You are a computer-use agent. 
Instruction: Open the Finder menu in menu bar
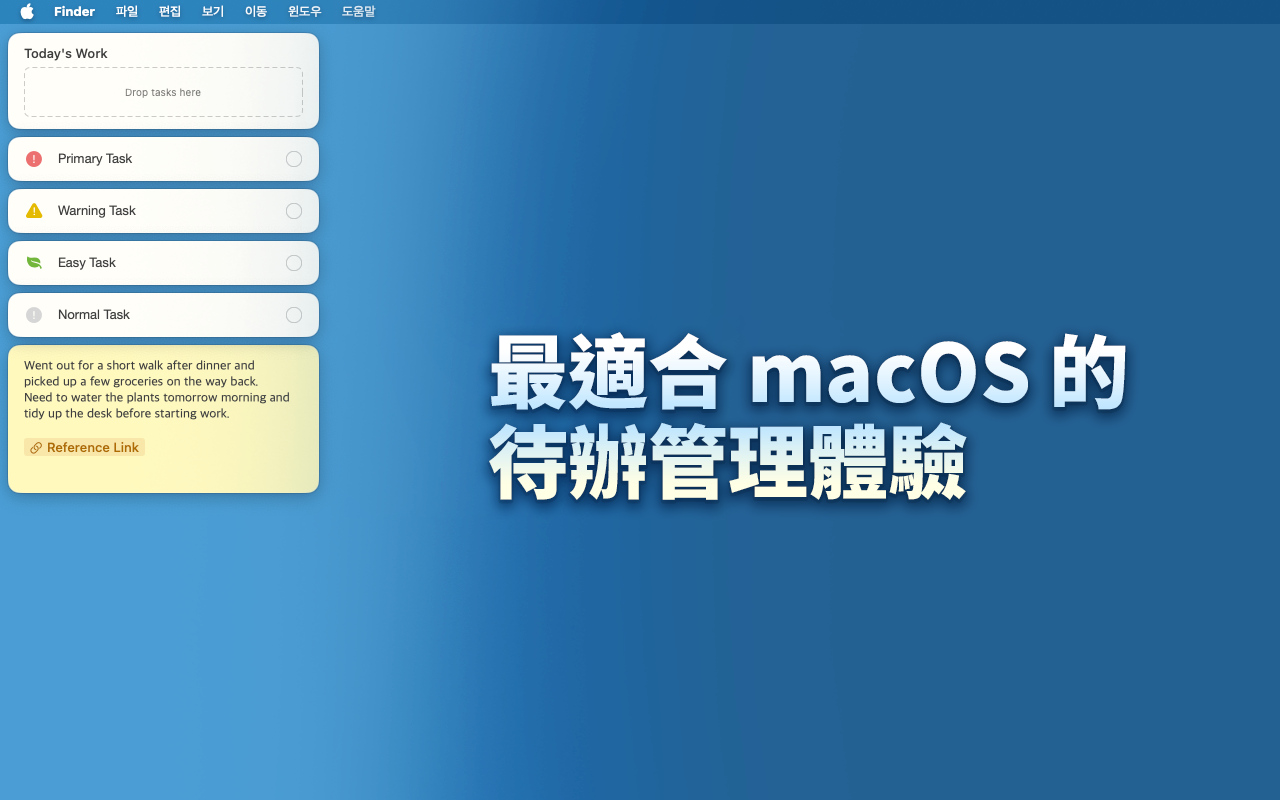pyautogui.click(x=74, y=12)
